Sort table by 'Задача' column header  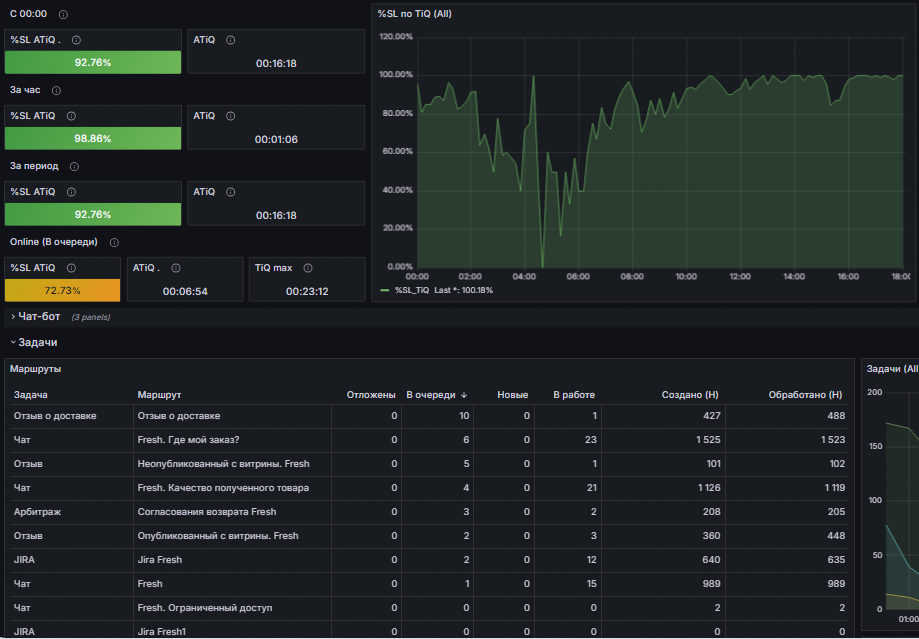(30, 395)
